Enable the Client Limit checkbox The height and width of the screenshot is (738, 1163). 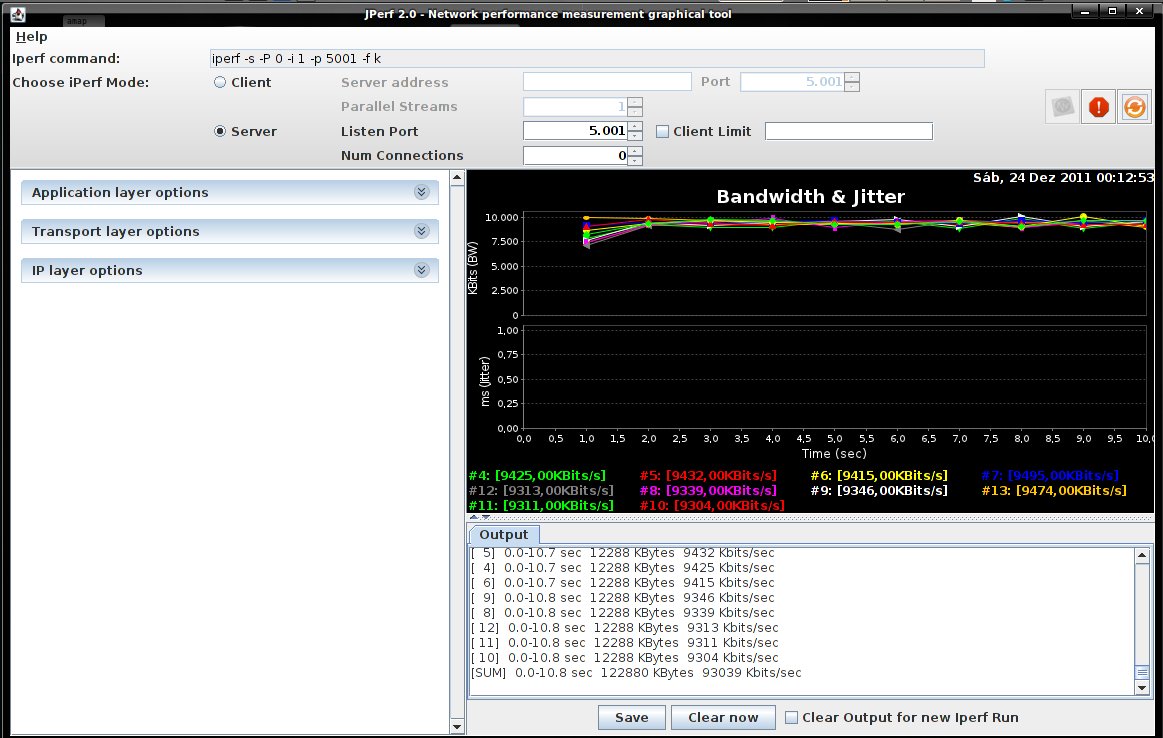(x=662, y=131)
